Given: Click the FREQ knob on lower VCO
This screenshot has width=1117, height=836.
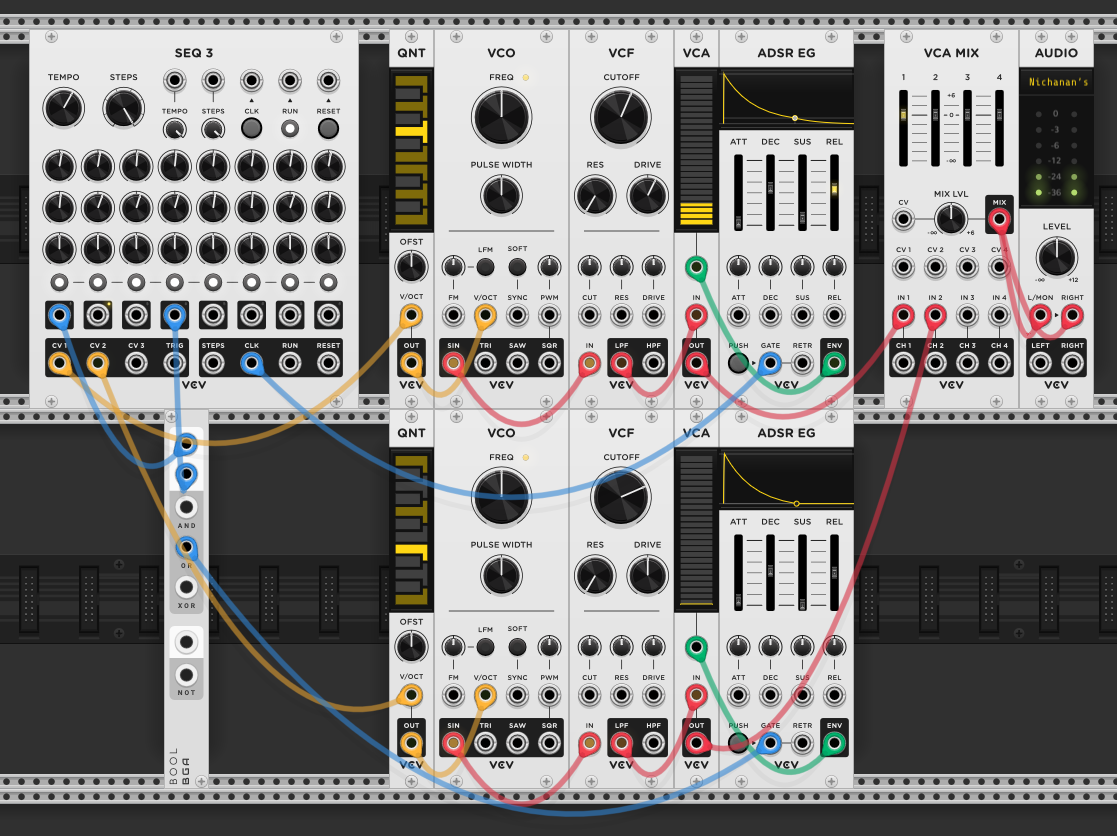Looking at the screenshot, I should click(x=502, y=497).
